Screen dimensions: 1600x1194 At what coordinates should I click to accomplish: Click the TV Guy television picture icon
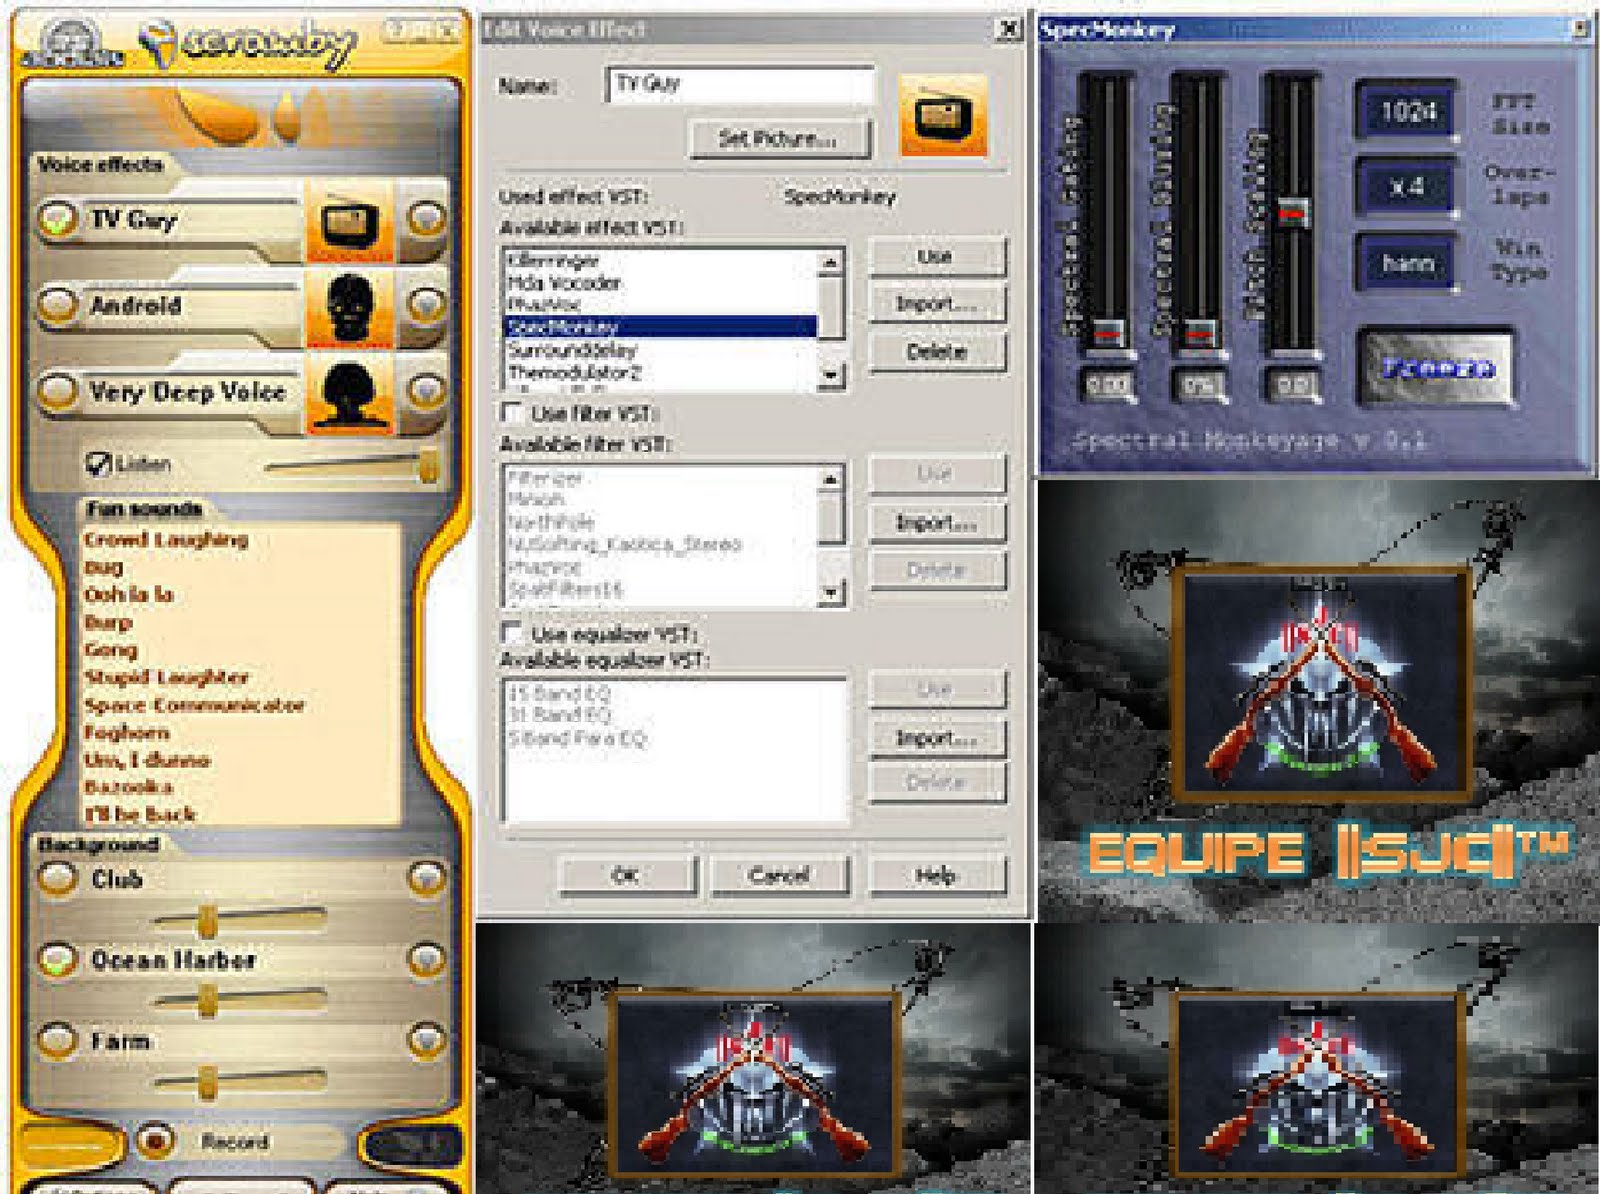(348, 222)
